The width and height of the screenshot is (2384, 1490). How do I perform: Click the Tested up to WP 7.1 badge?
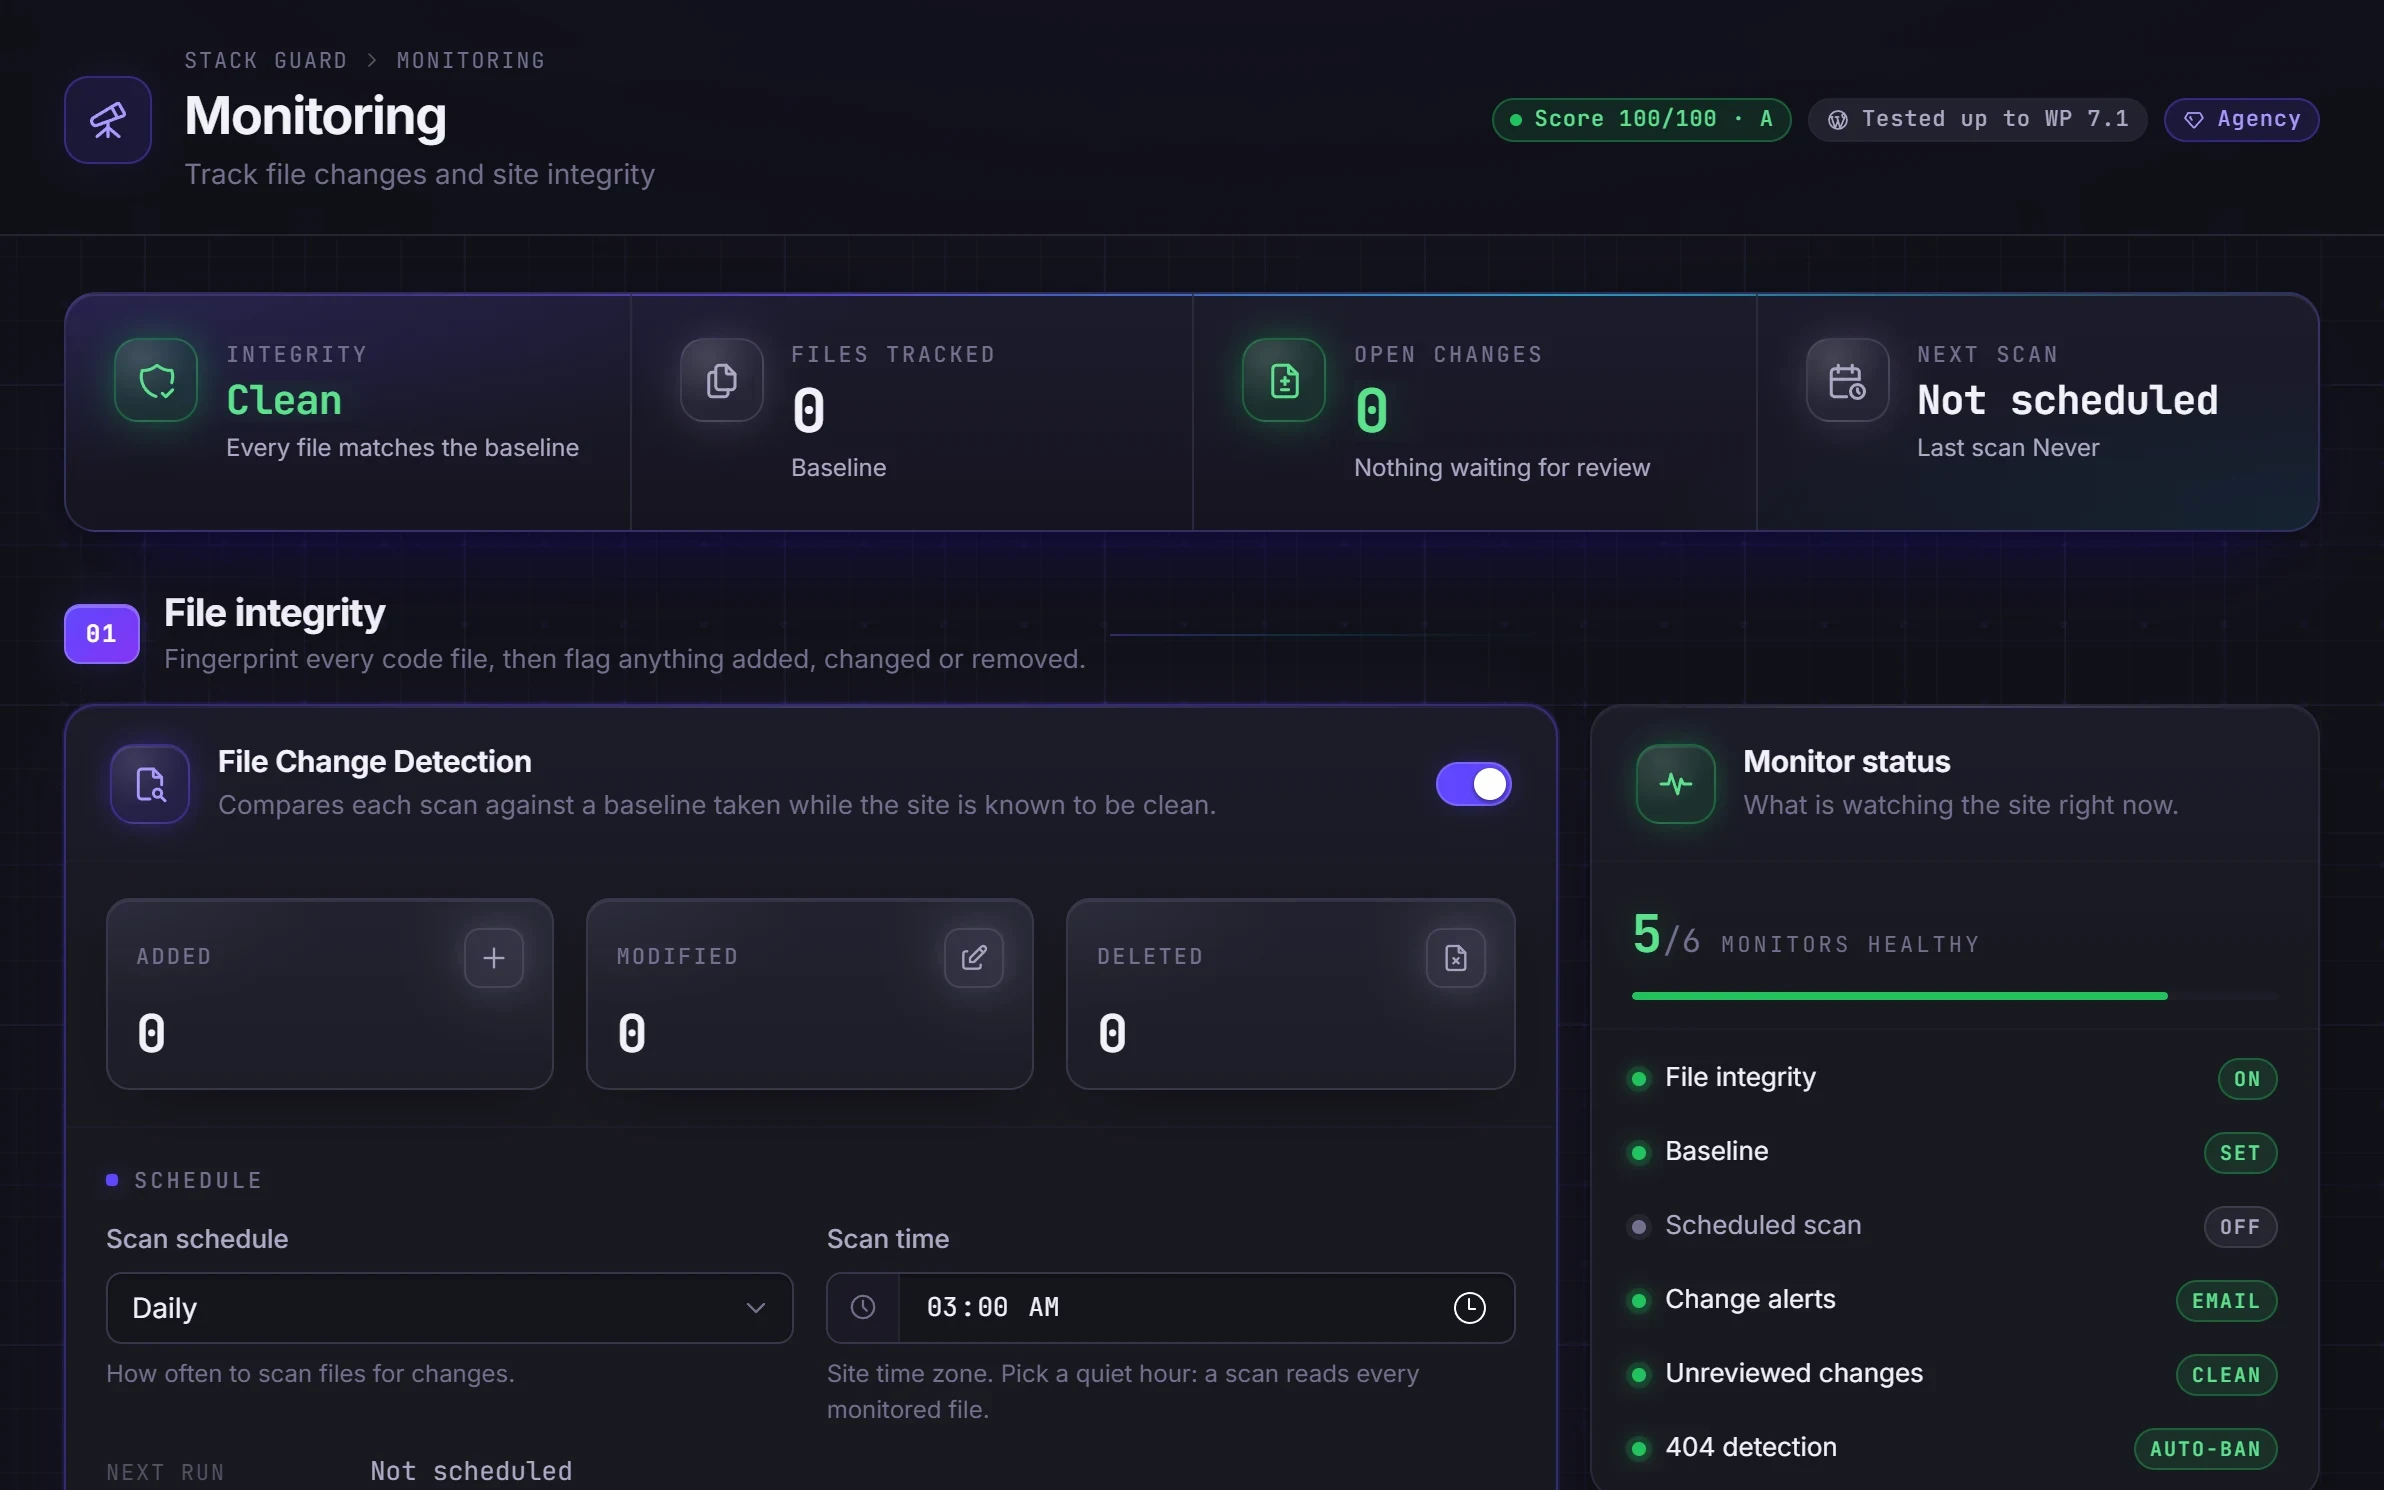coord(1978,120)
